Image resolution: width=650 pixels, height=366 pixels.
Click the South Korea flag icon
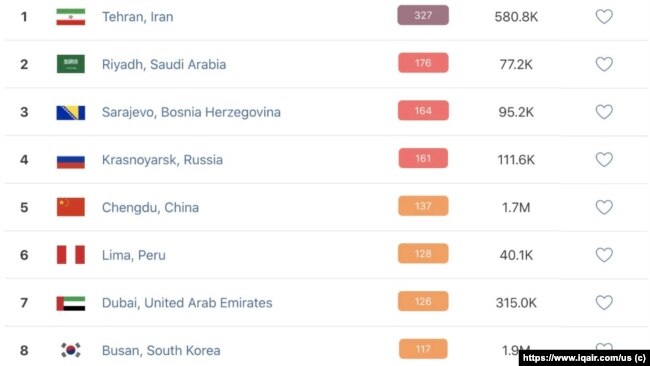pos(71,350)
